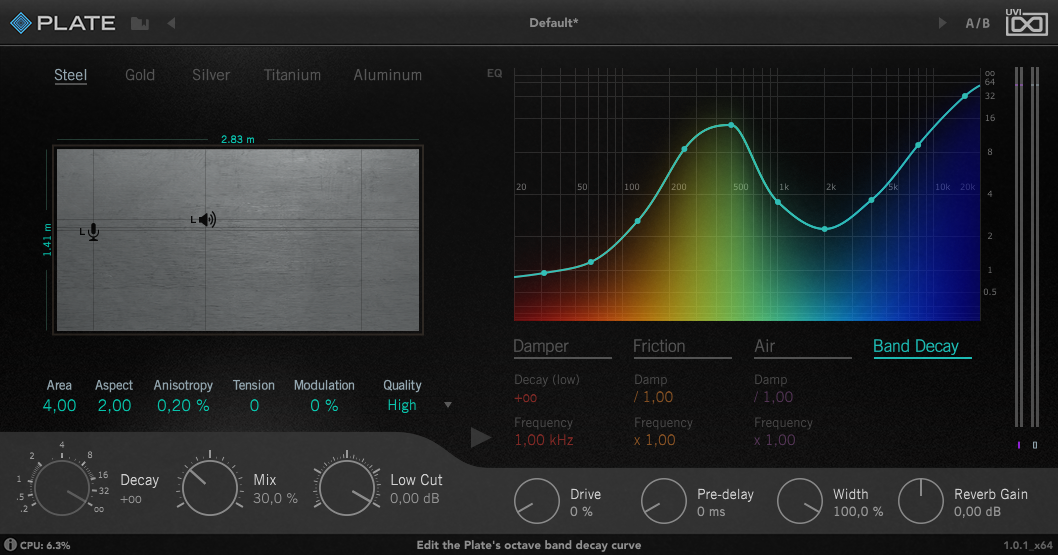Click the Aspect value 2,00

[114, 405]
